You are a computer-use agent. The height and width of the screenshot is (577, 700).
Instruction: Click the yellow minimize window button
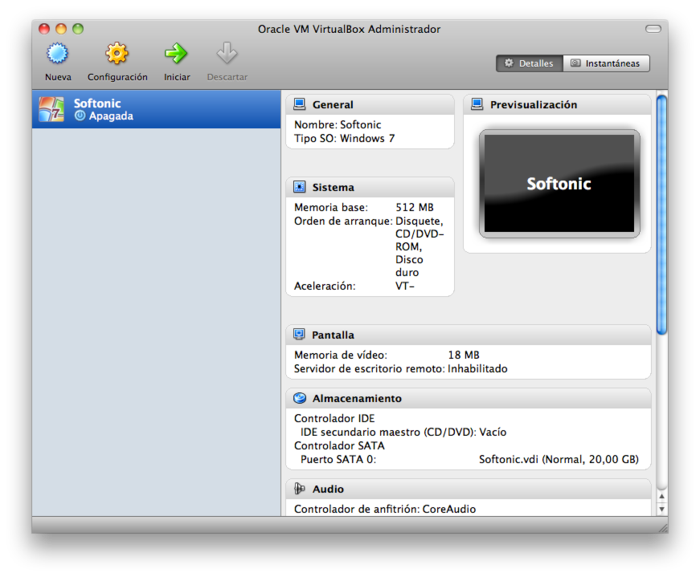[x=61, y=29]
